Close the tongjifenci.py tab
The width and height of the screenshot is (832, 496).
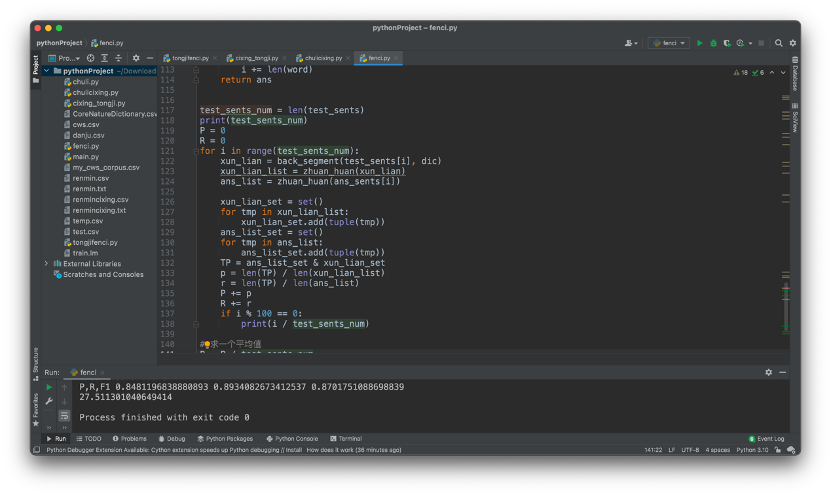click(x=215, y=58)
